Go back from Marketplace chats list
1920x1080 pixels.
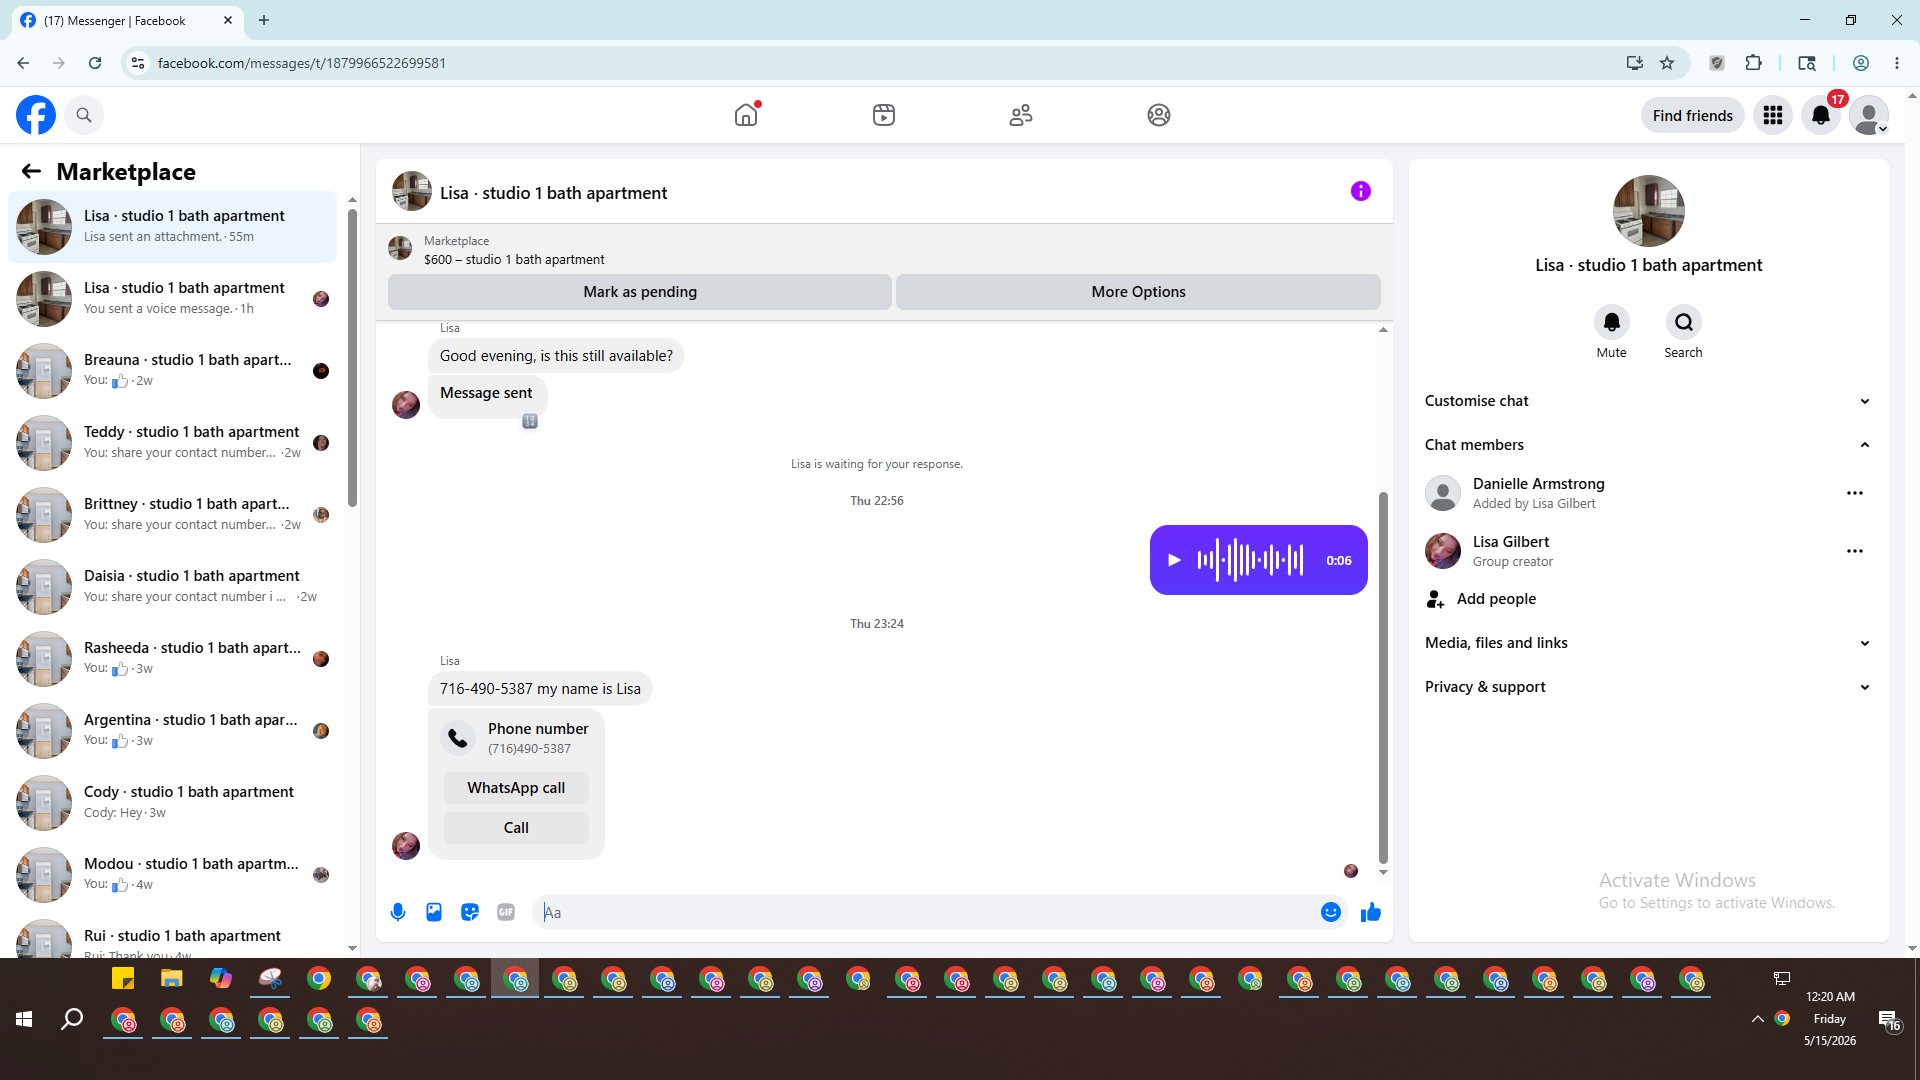click(x=31, y=172)
